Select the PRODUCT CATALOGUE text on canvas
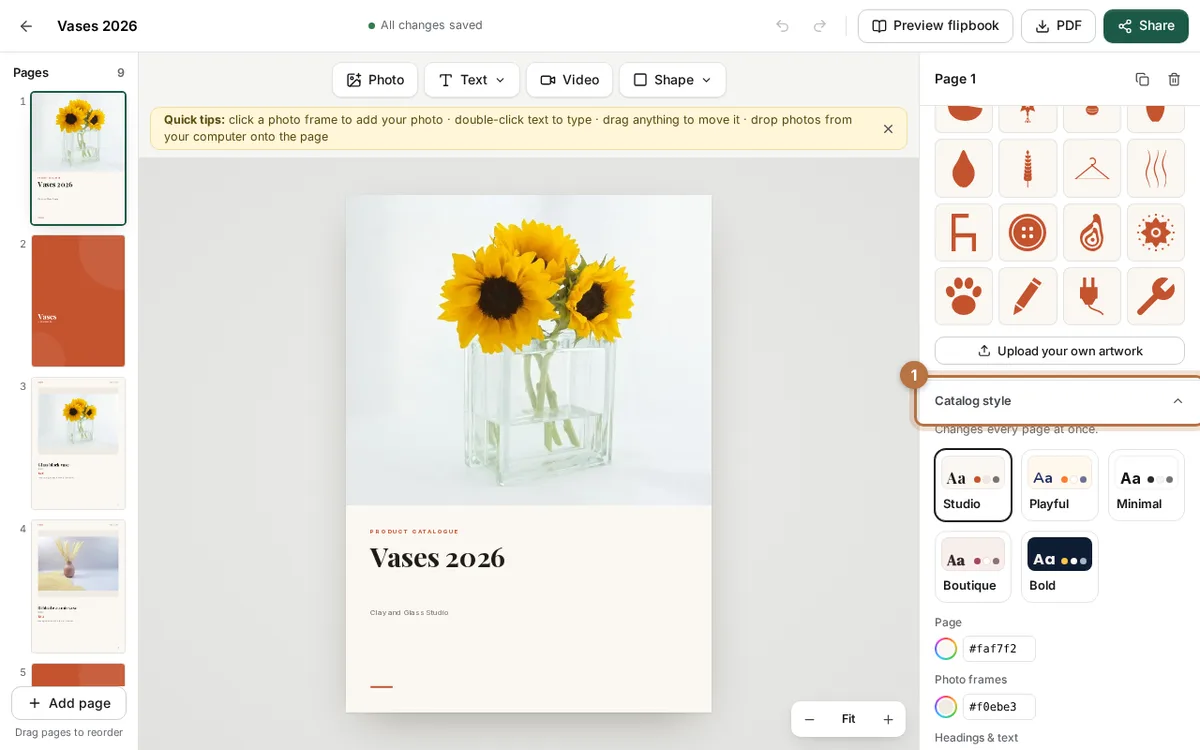 (414, 532)
